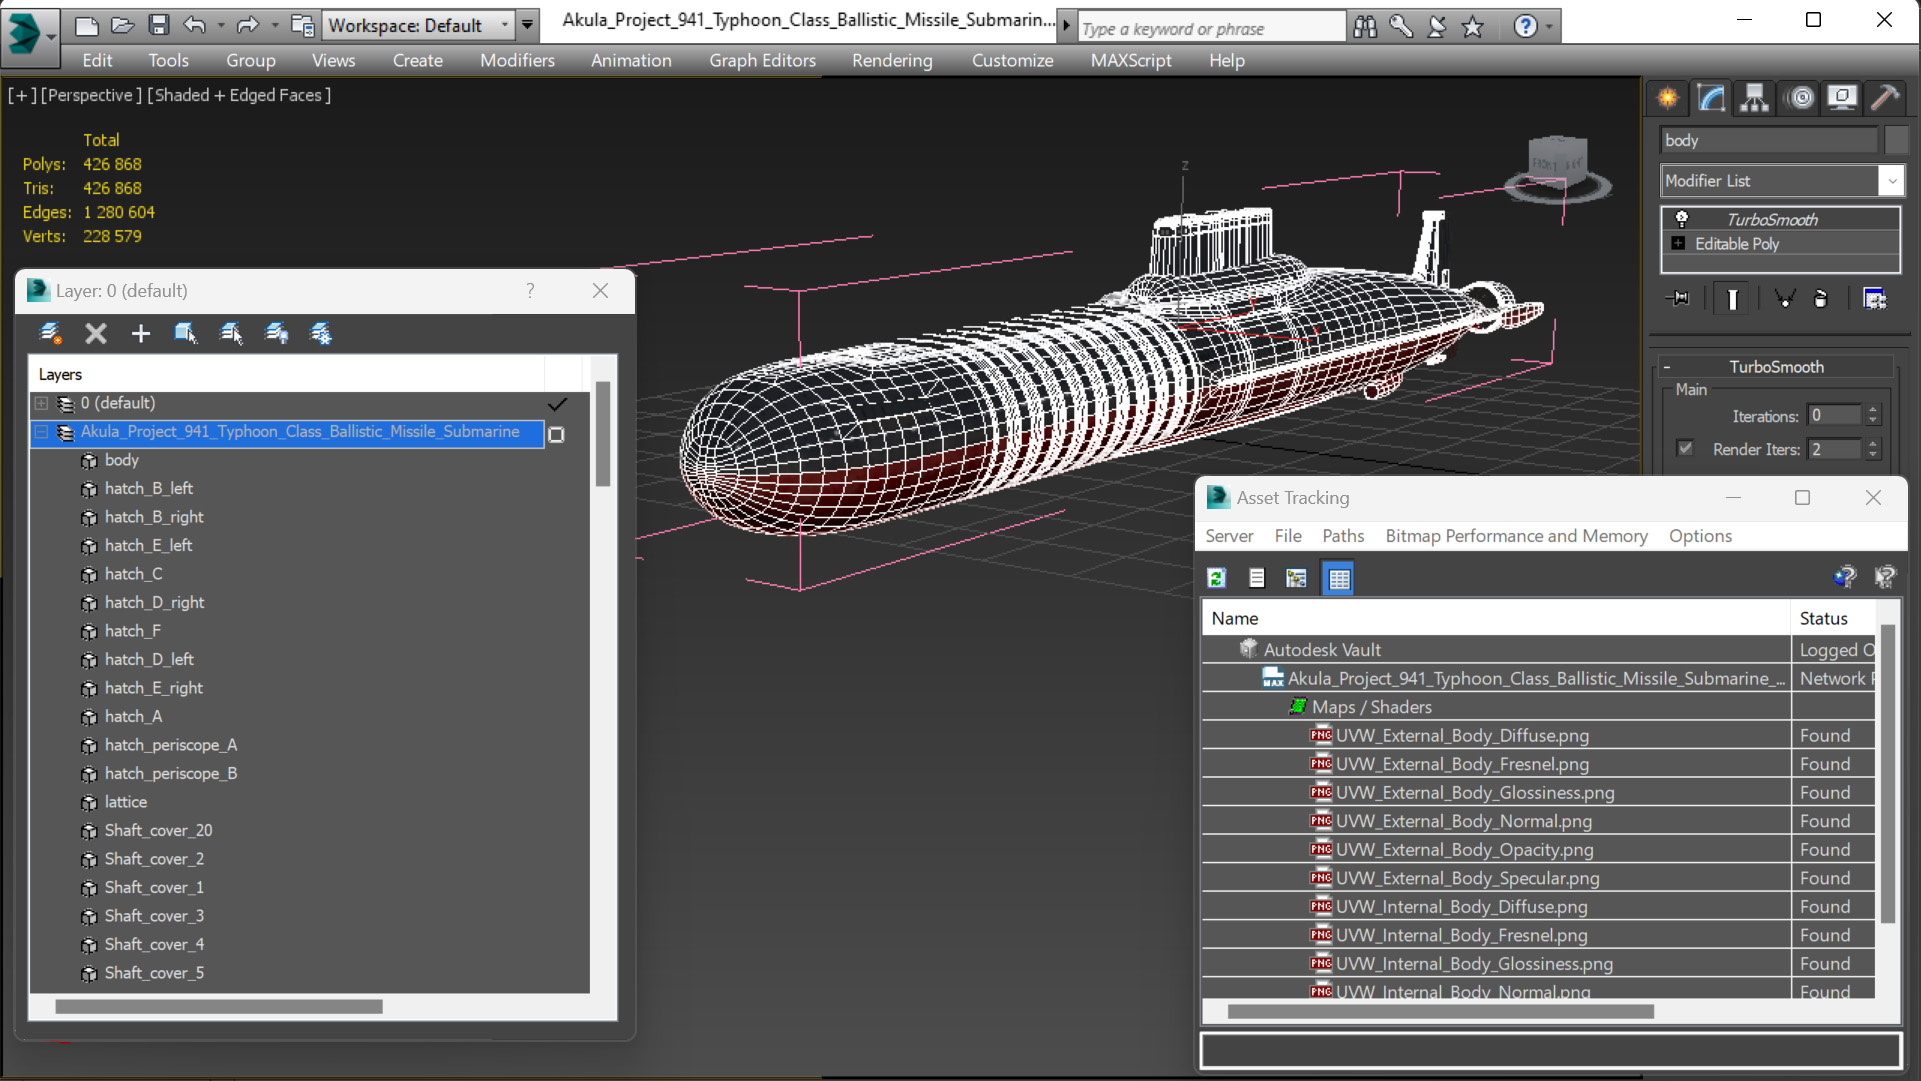Switch to the Modify command panel tab
The height and width of the screenshot is (1081, 1921).
tap(1711, 98)
